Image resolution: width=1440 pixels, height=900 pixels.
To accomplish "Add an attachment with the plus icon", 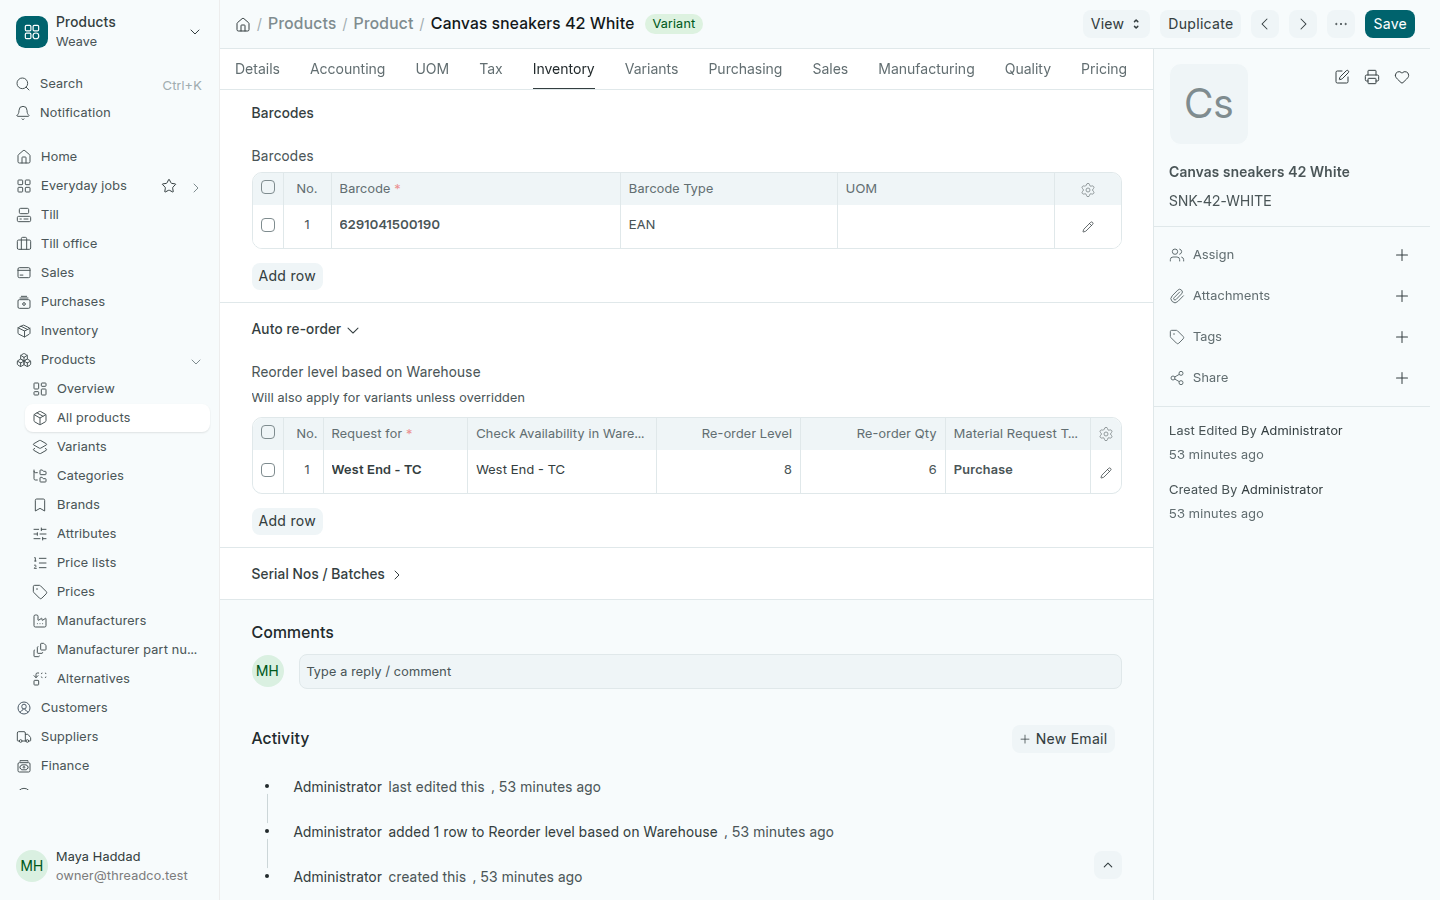I will (1402, 296).
